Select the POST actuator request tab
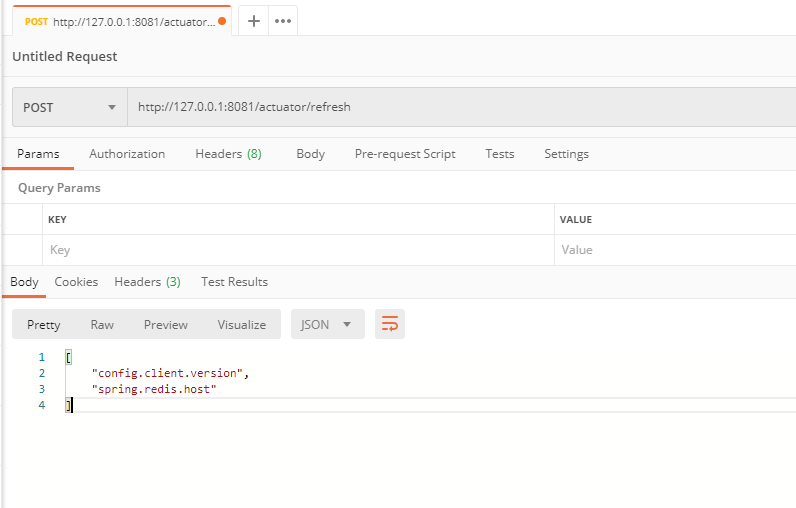The image size is (796, 508). pyautogui.click(x=122, y=21)
